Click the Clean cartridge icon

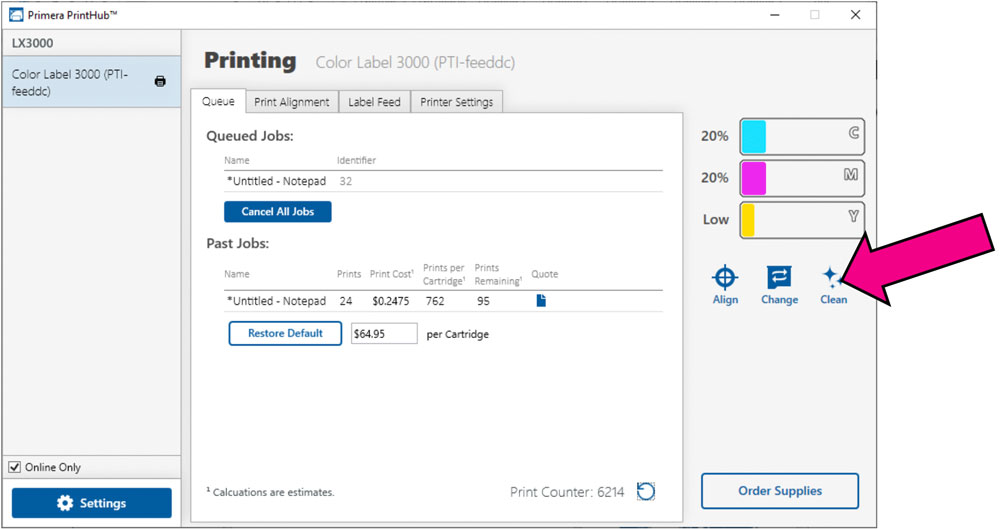coord(832,278)
